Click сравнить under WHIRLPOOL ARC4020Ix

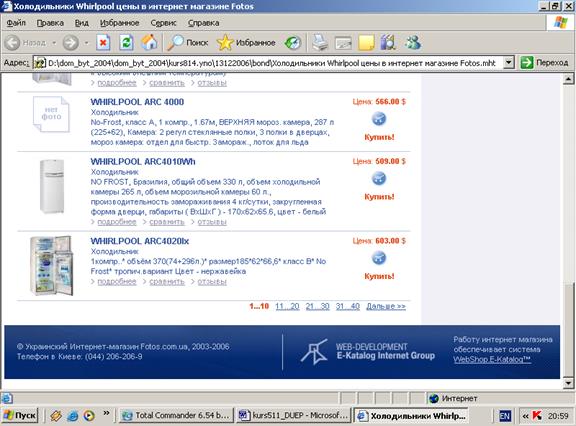click(x=167, y=282)
